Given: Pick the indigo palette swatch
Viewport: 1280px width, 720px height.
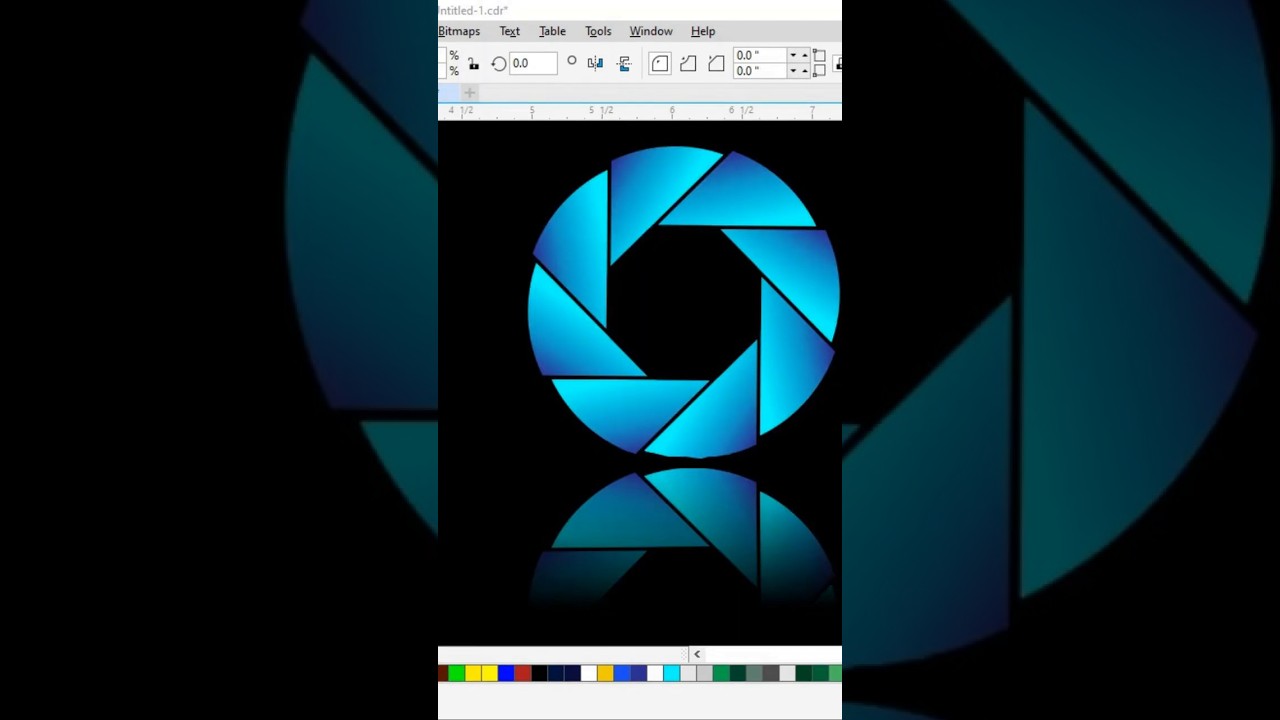Looking at the screenshot, I should 639,673.
